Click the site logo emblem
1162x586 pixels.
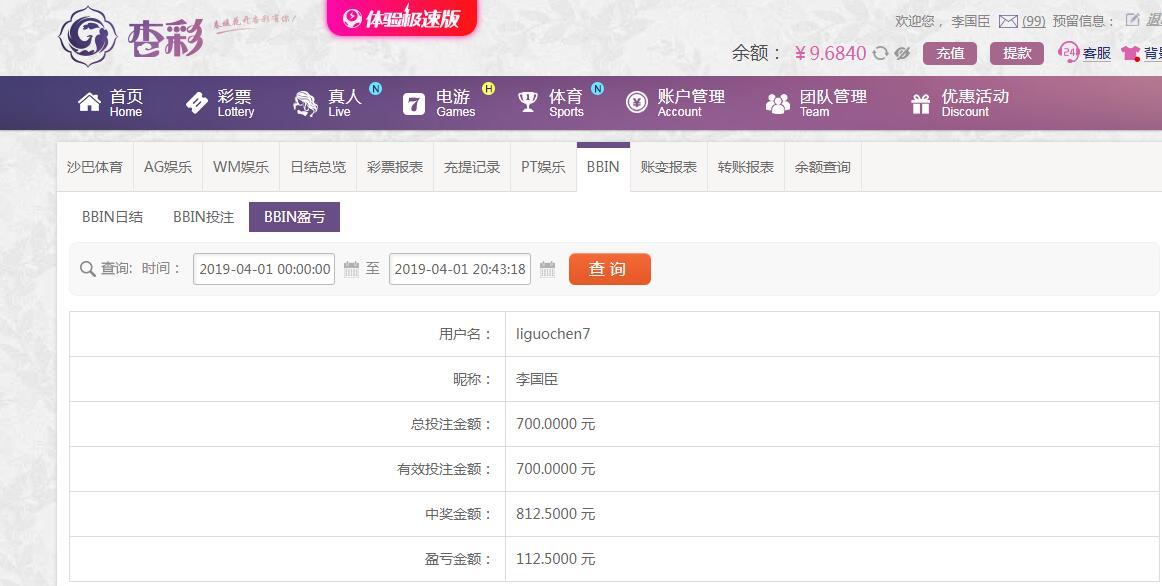pyautogui.click(x=87, y=36)
